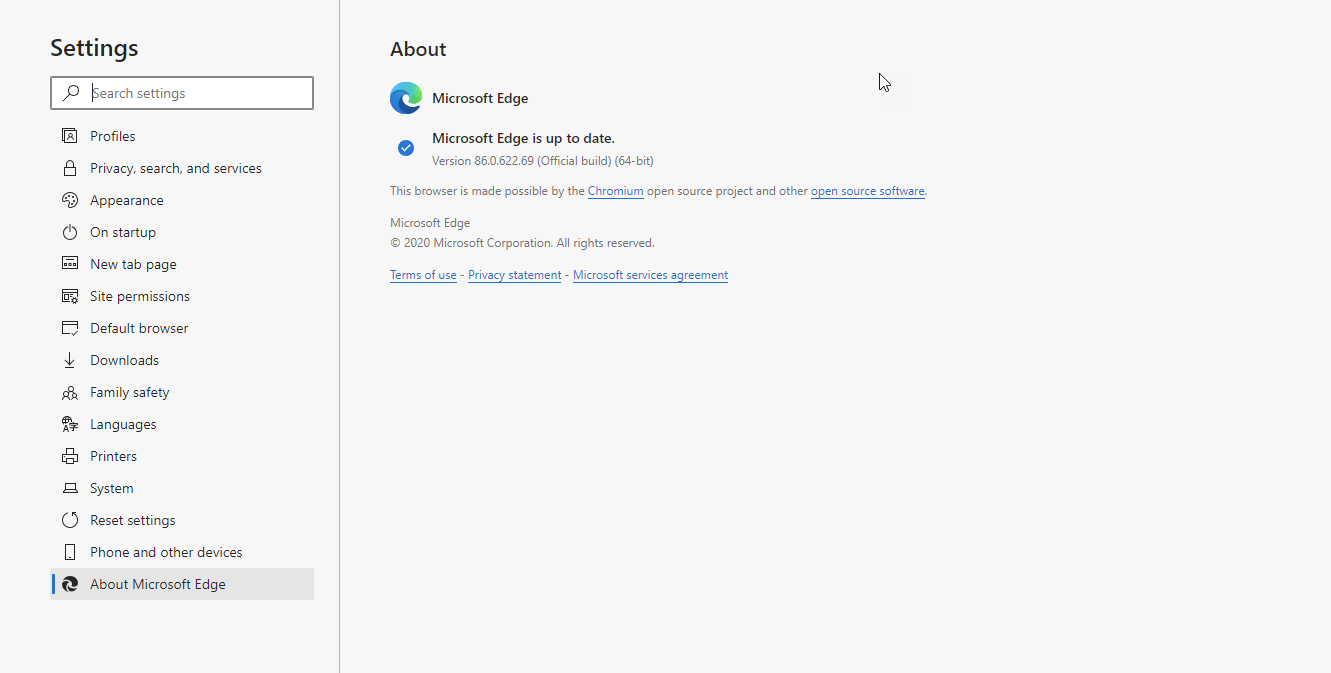The width and height of the screenshot is (1331, 673).
Task: Open the open source software link
Action: (868, 191)
